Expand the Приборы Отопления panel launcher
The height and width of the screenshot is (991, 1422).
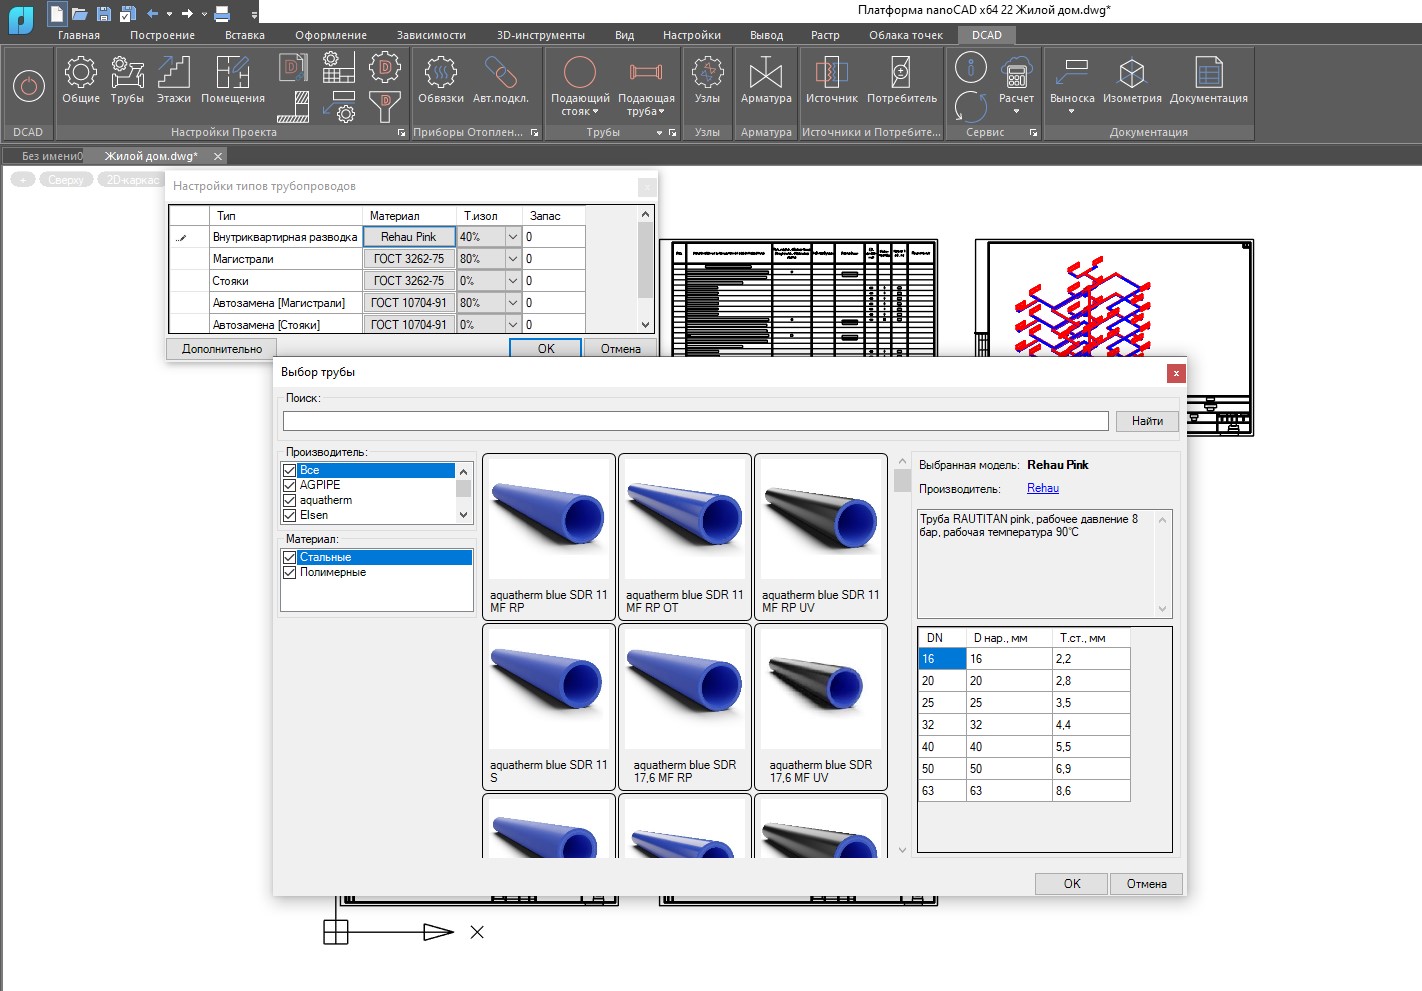click(x=534, y=133)
